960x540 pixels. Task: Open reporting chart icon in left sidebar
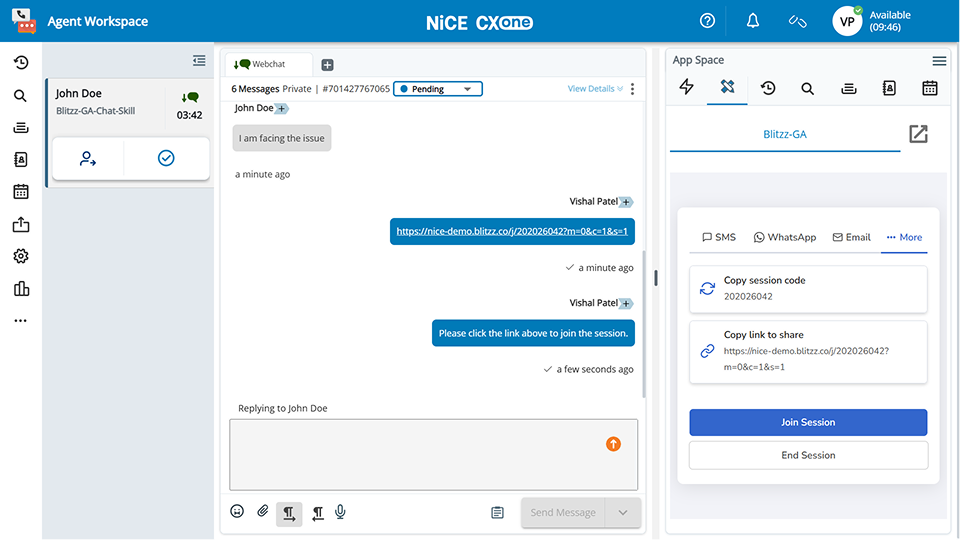pyautogui.click(x=21, y=288)
